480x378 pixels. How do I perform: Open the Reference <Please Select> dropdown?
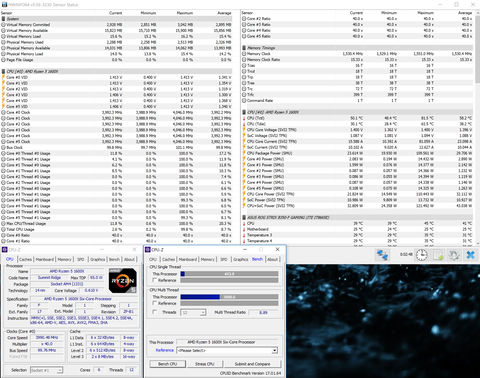227,350
